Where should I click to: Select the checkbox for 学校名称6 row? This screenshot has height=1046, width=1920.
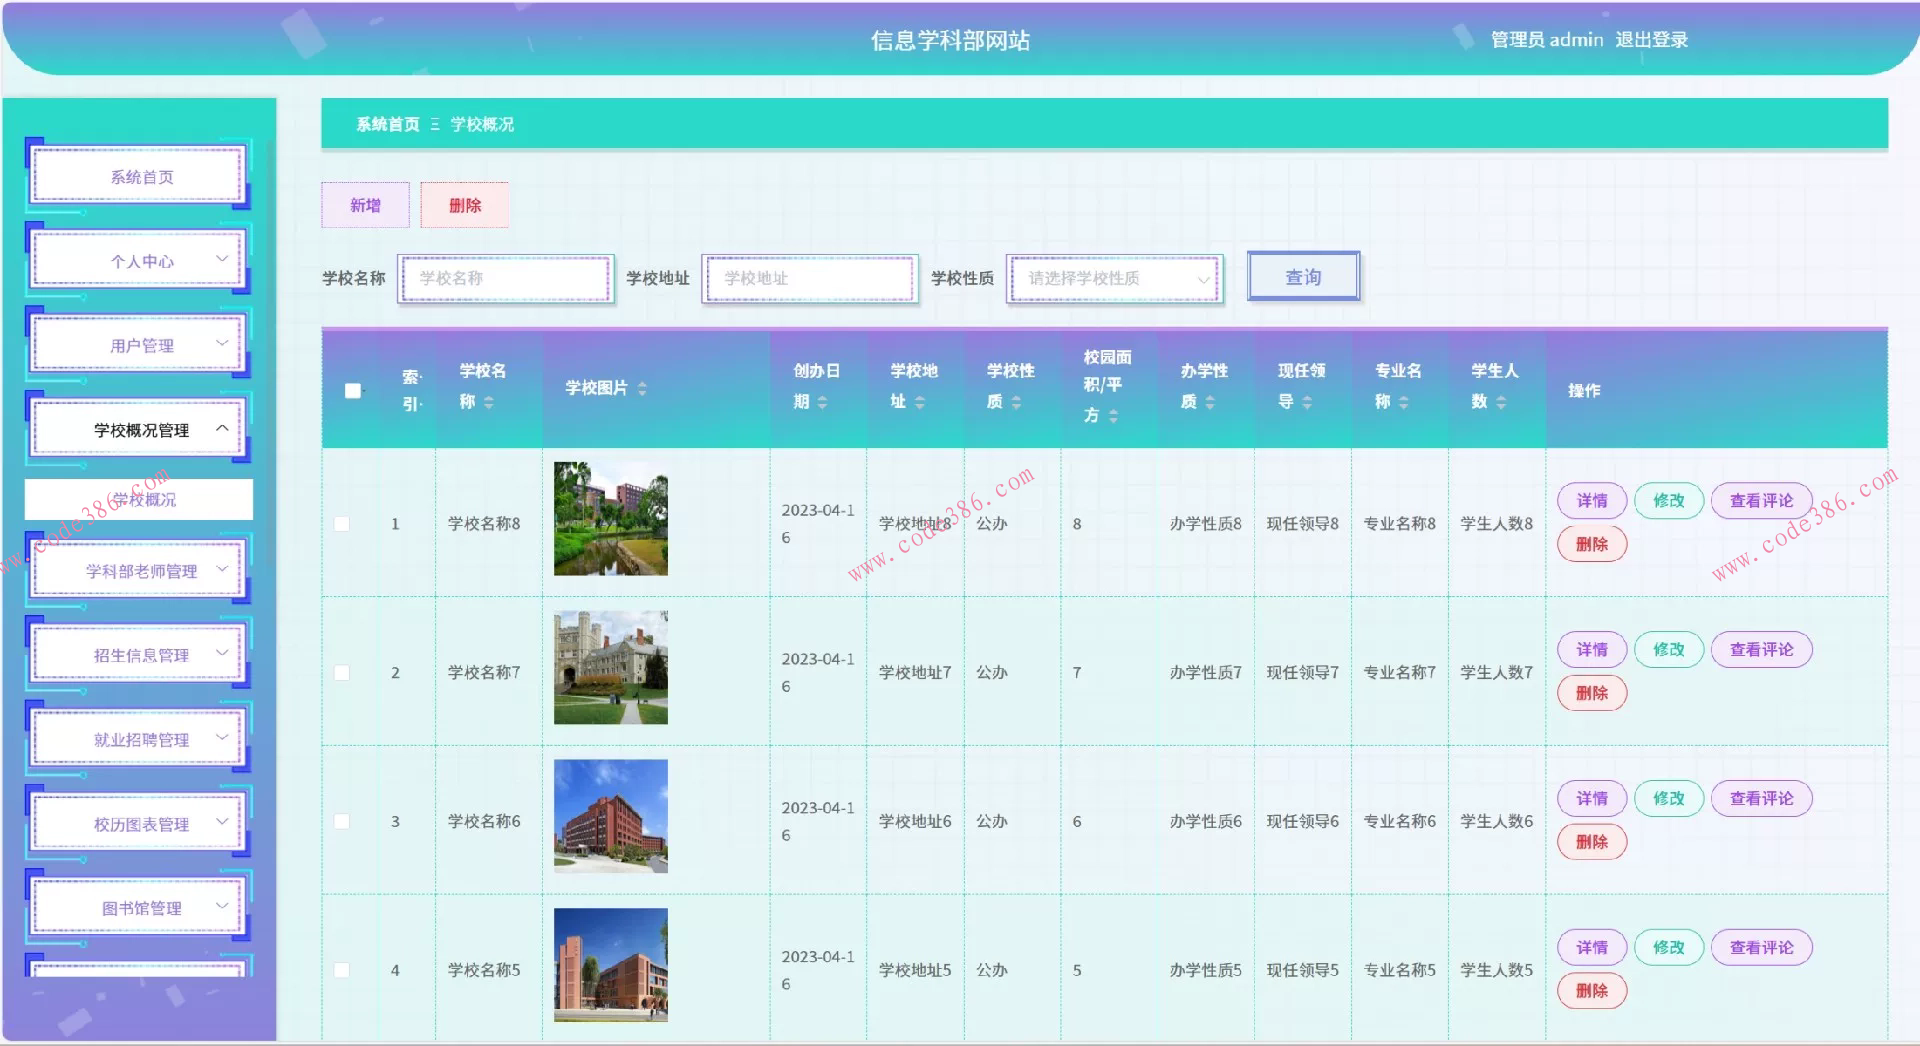coord(342,822)
